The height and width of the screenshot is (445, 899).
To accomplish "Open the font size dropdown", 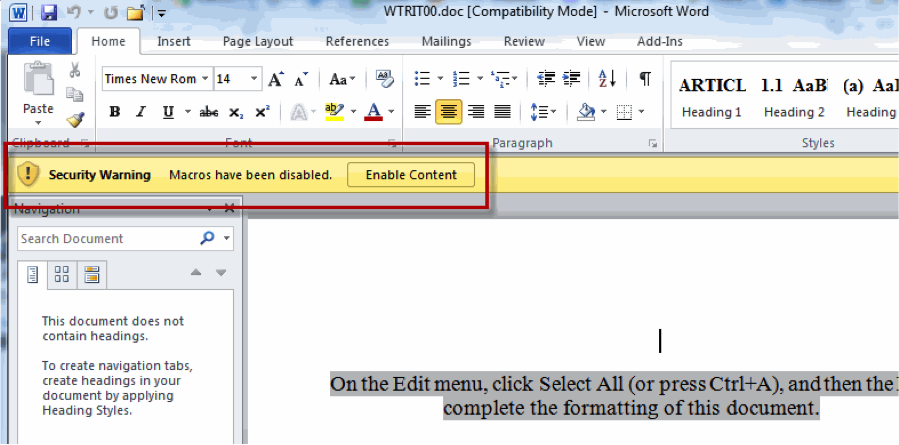I will pyautogui.click(x=253, y=79).
